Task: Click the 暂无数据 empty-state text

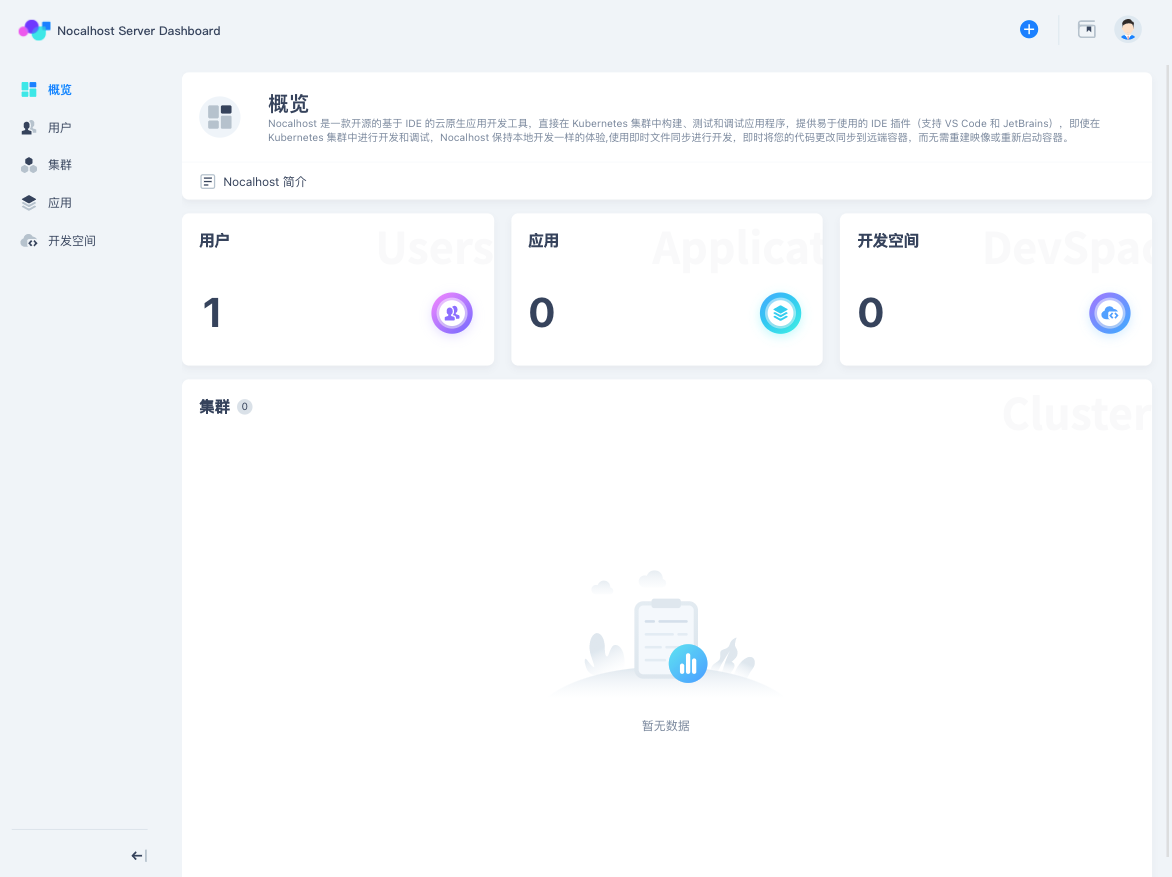Action: [x=666, y=726]
